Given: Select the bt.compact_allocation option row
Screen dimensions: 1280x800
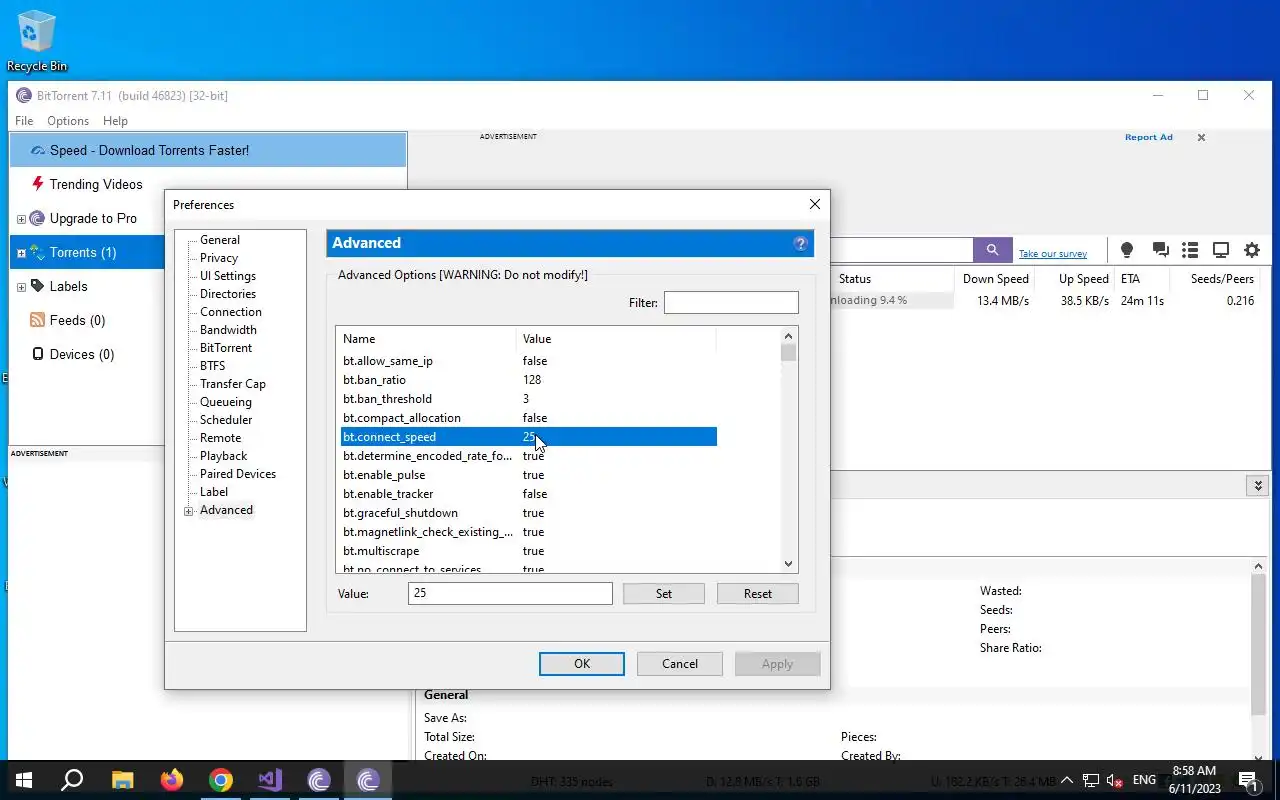Looking at the screenshot, I should 529,418.
